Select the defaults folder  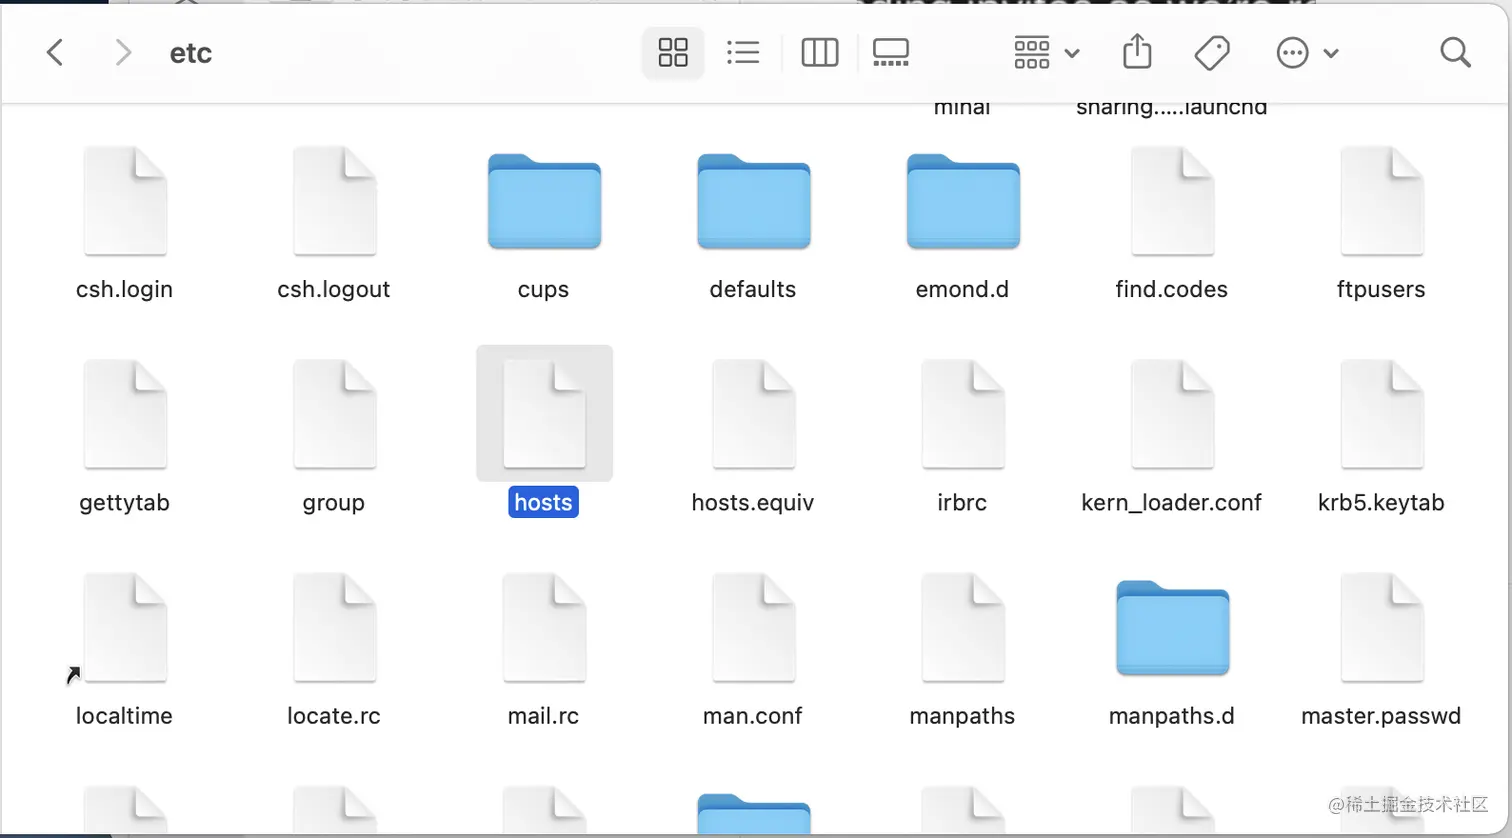[753, 201]
